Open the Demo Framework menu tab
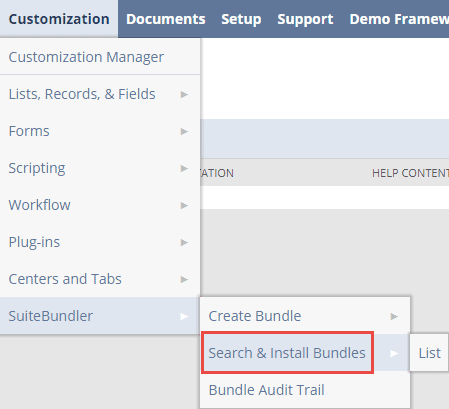Viewport: 449px width, 409px height. [x=399, y=19]
